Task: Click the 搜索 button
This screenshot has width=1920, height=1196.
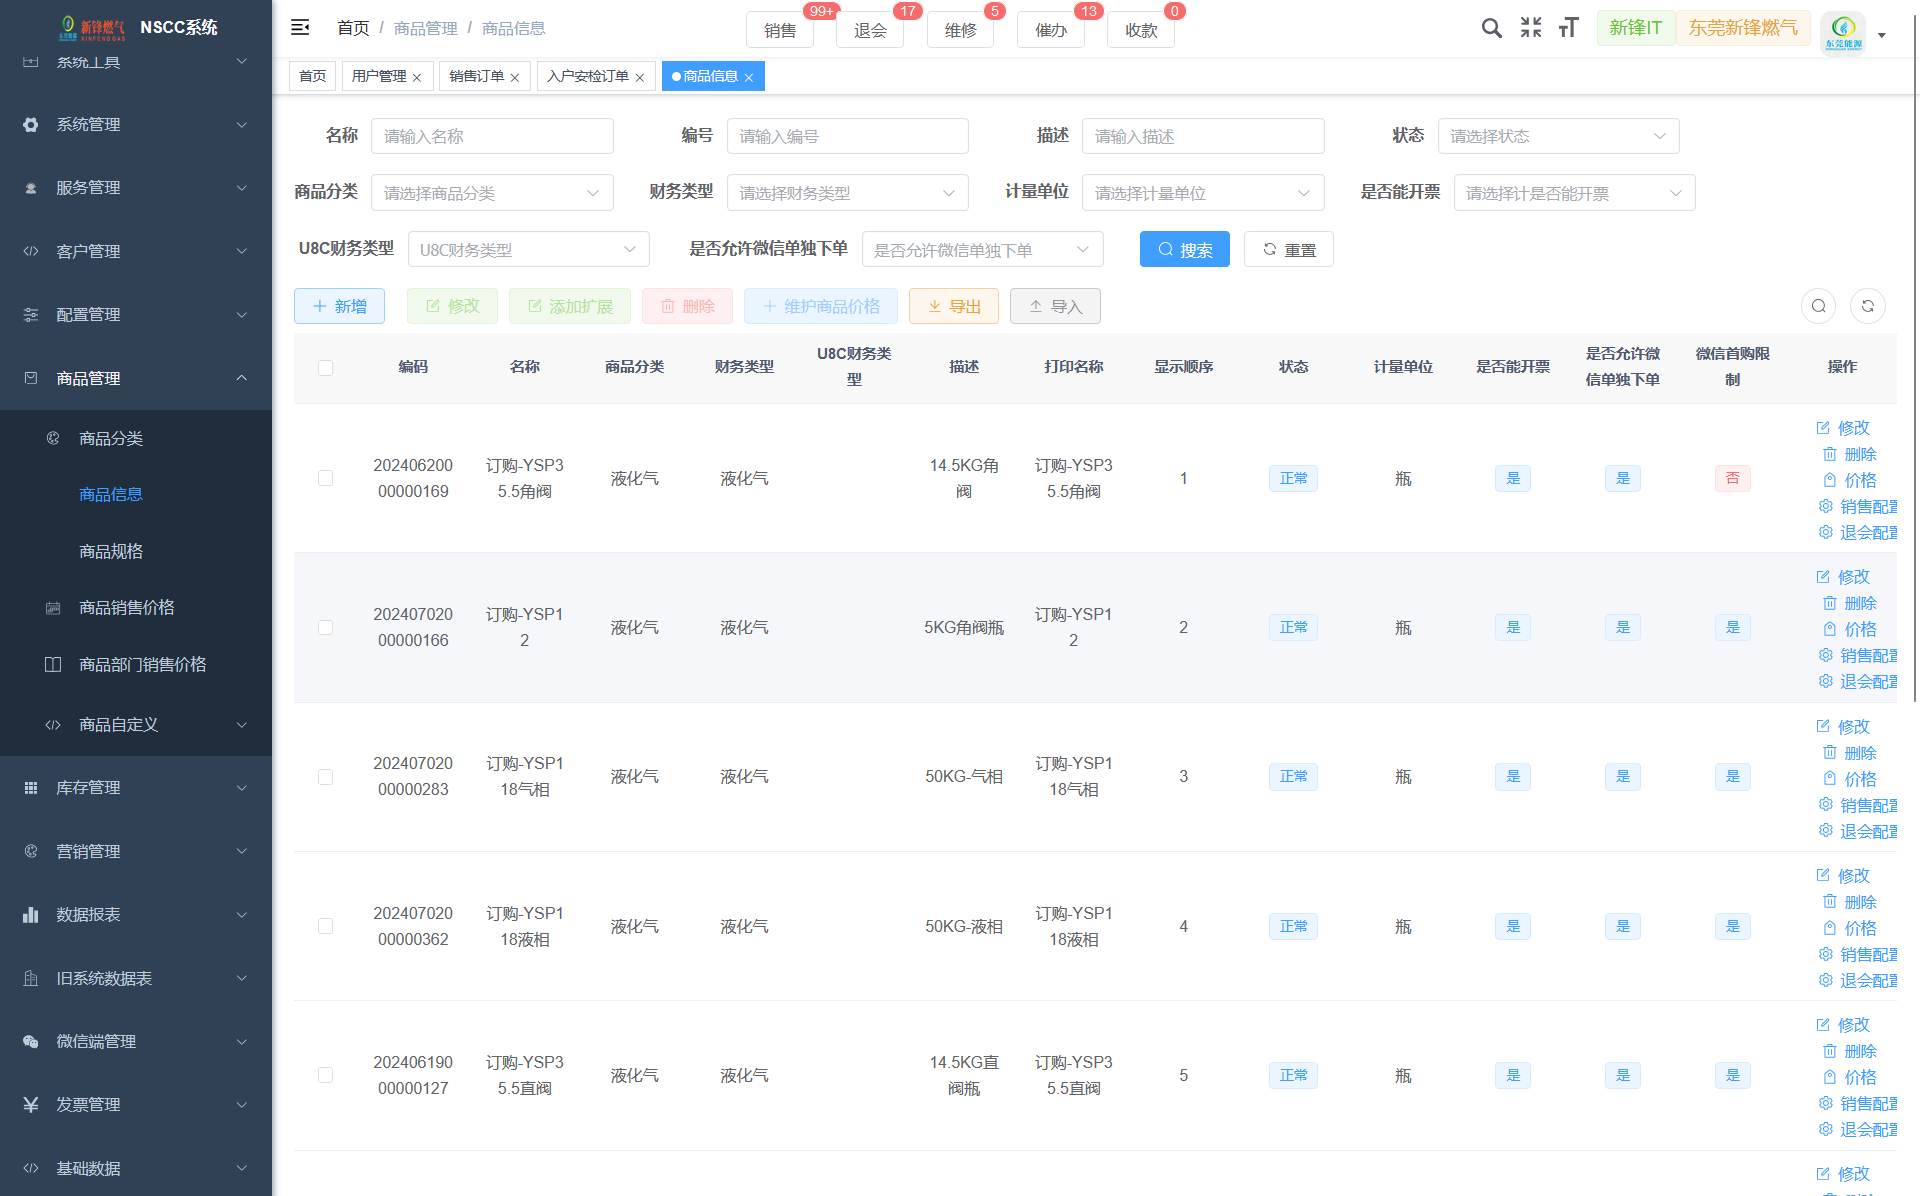Action: pos(1184,250)
